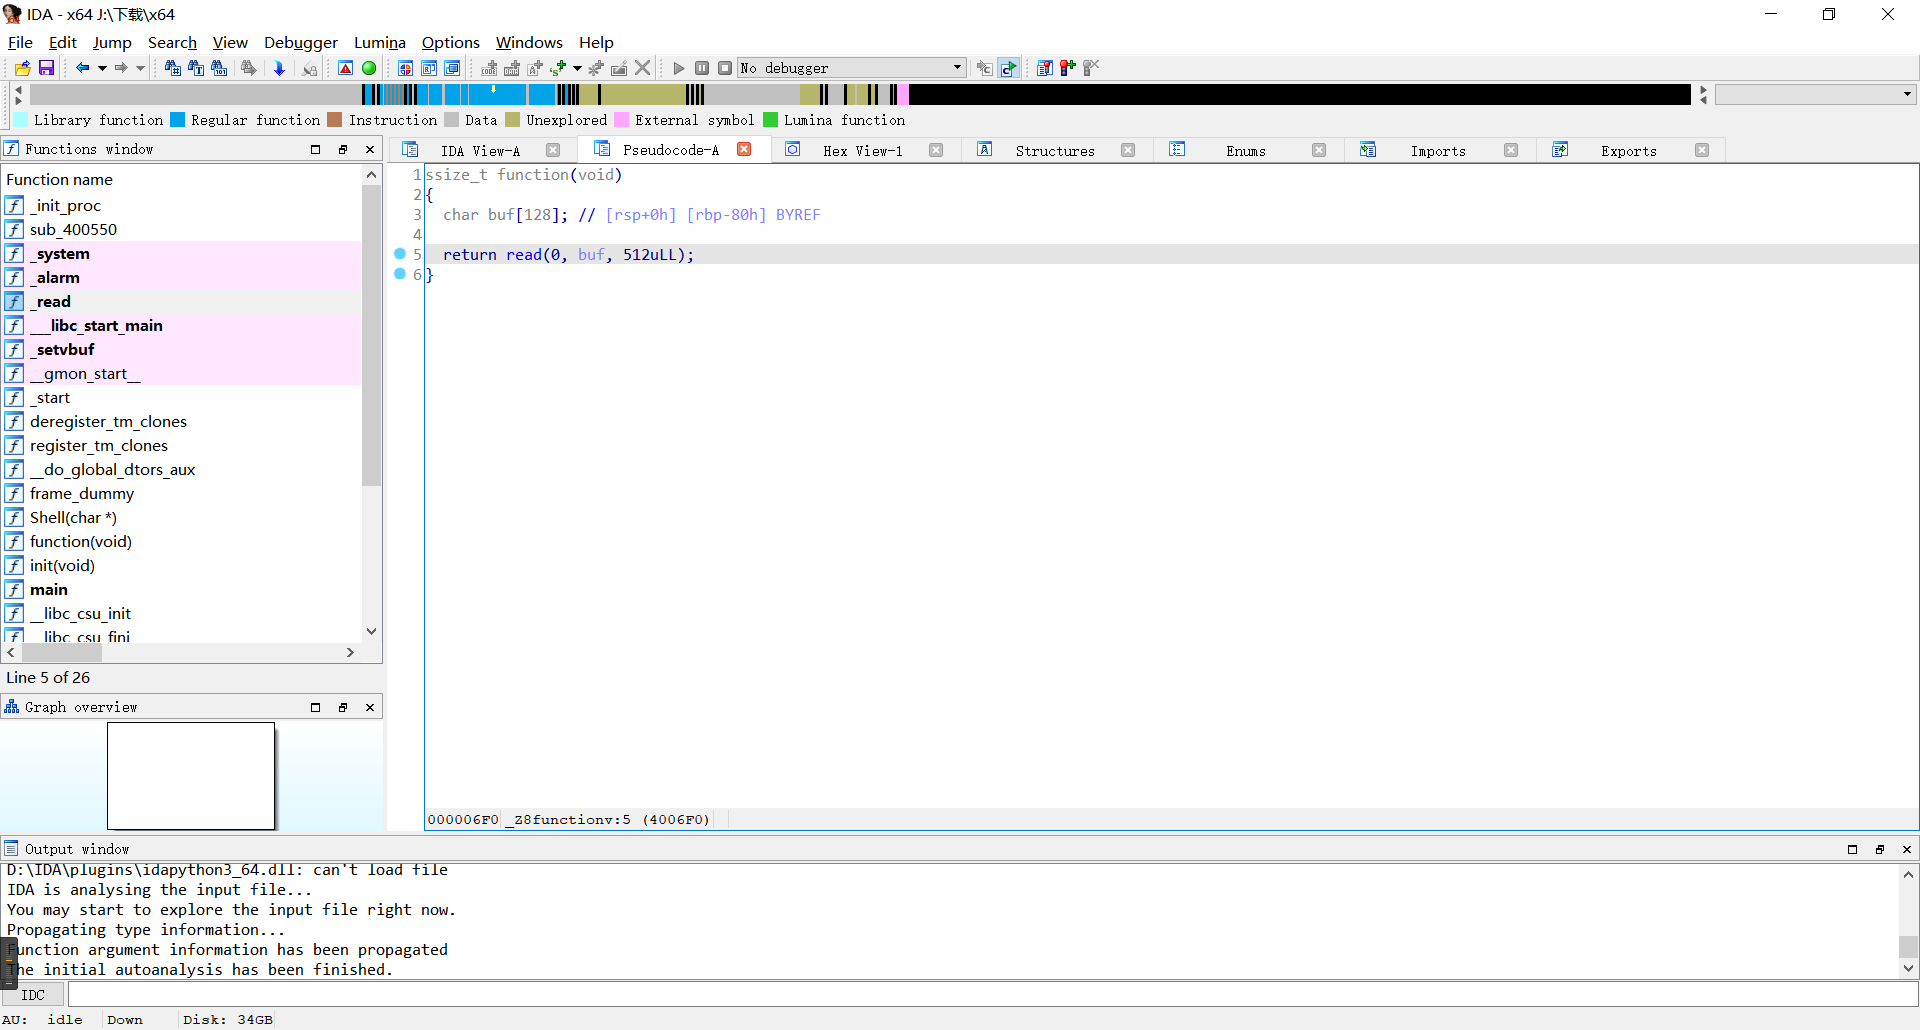Jump back using the blue left arrow
This screenshot has height=1030, width=1920.
tap(82, 68)
